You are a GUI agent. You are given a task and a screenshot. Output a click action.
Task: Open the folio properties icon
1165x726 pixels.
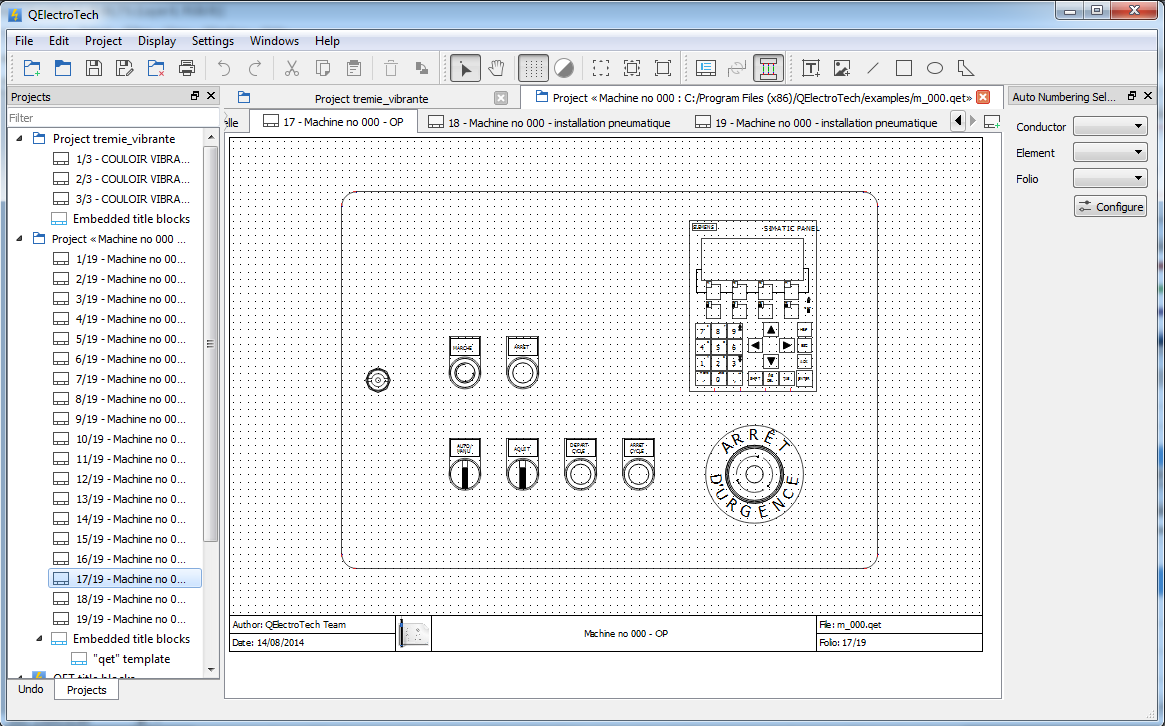706,68
